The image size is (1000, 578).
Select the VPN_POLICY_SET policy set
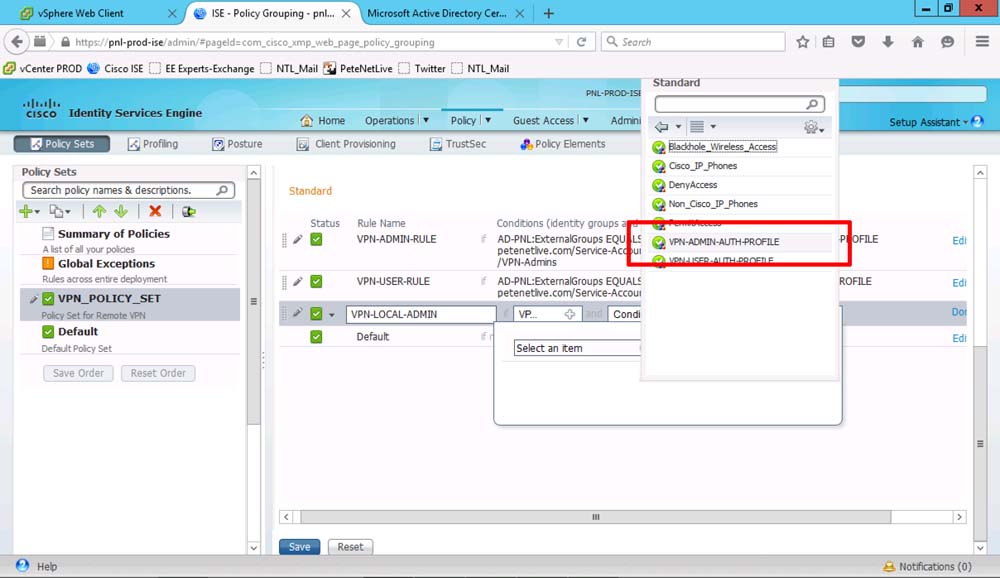point(130,305)
